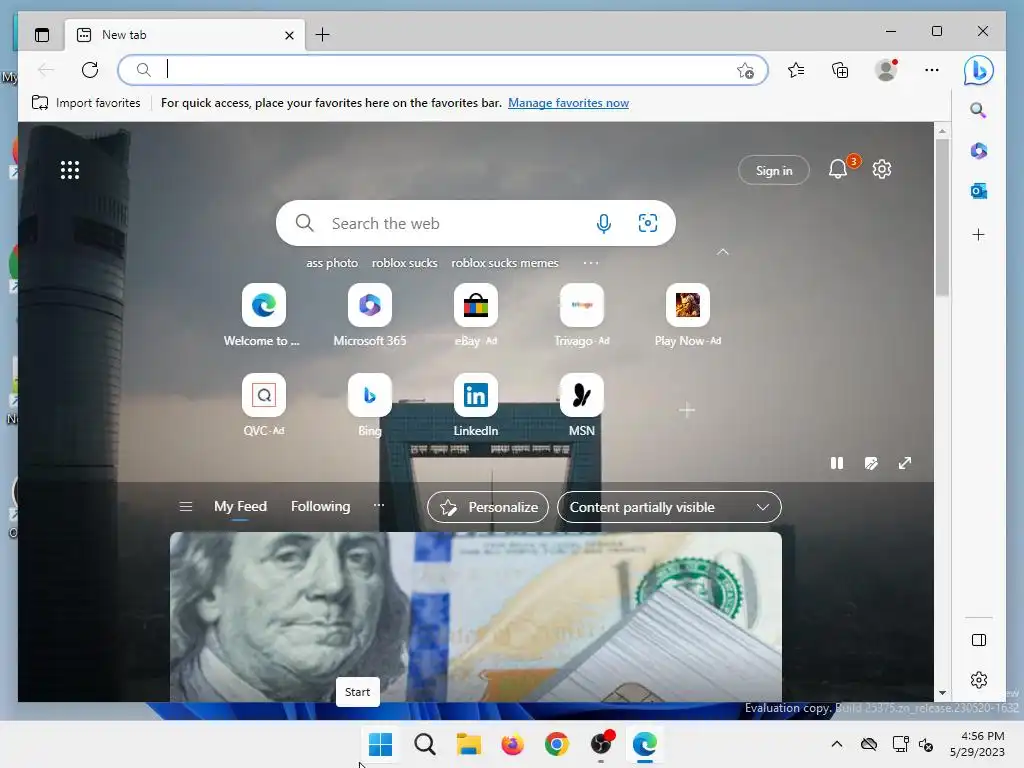Add this page to favorites star icon

click(x=745, y=71)
